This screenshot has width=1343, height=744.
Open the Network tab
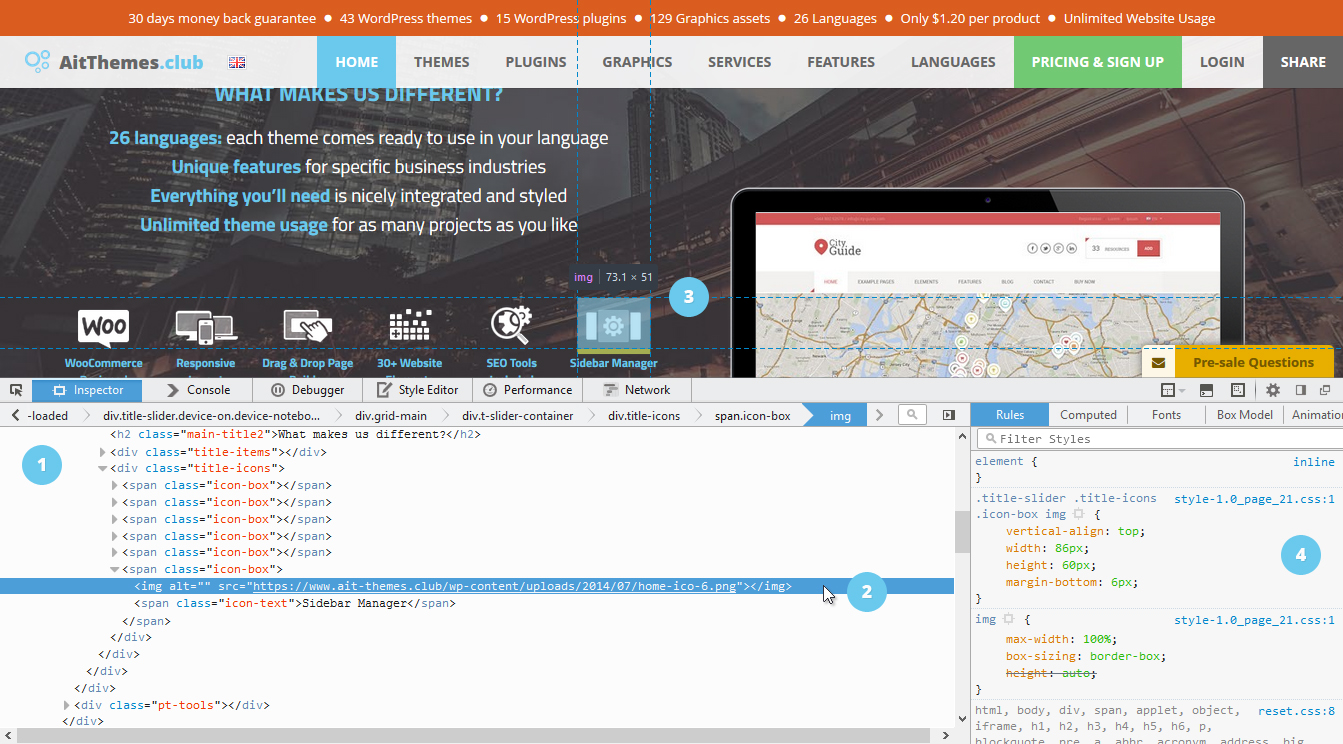click(637, 390)
